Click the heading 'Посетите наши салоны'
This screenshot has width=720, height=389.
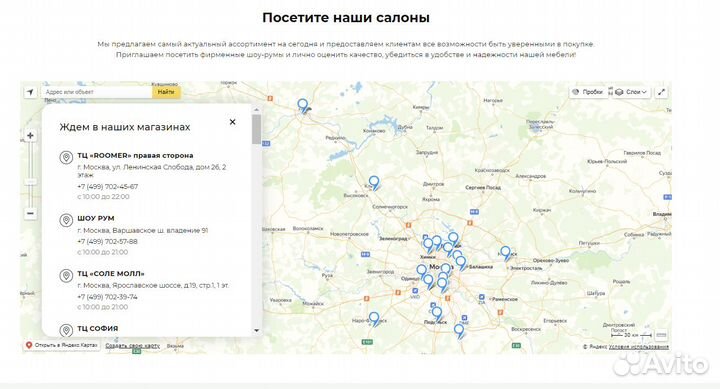point(346,17)
